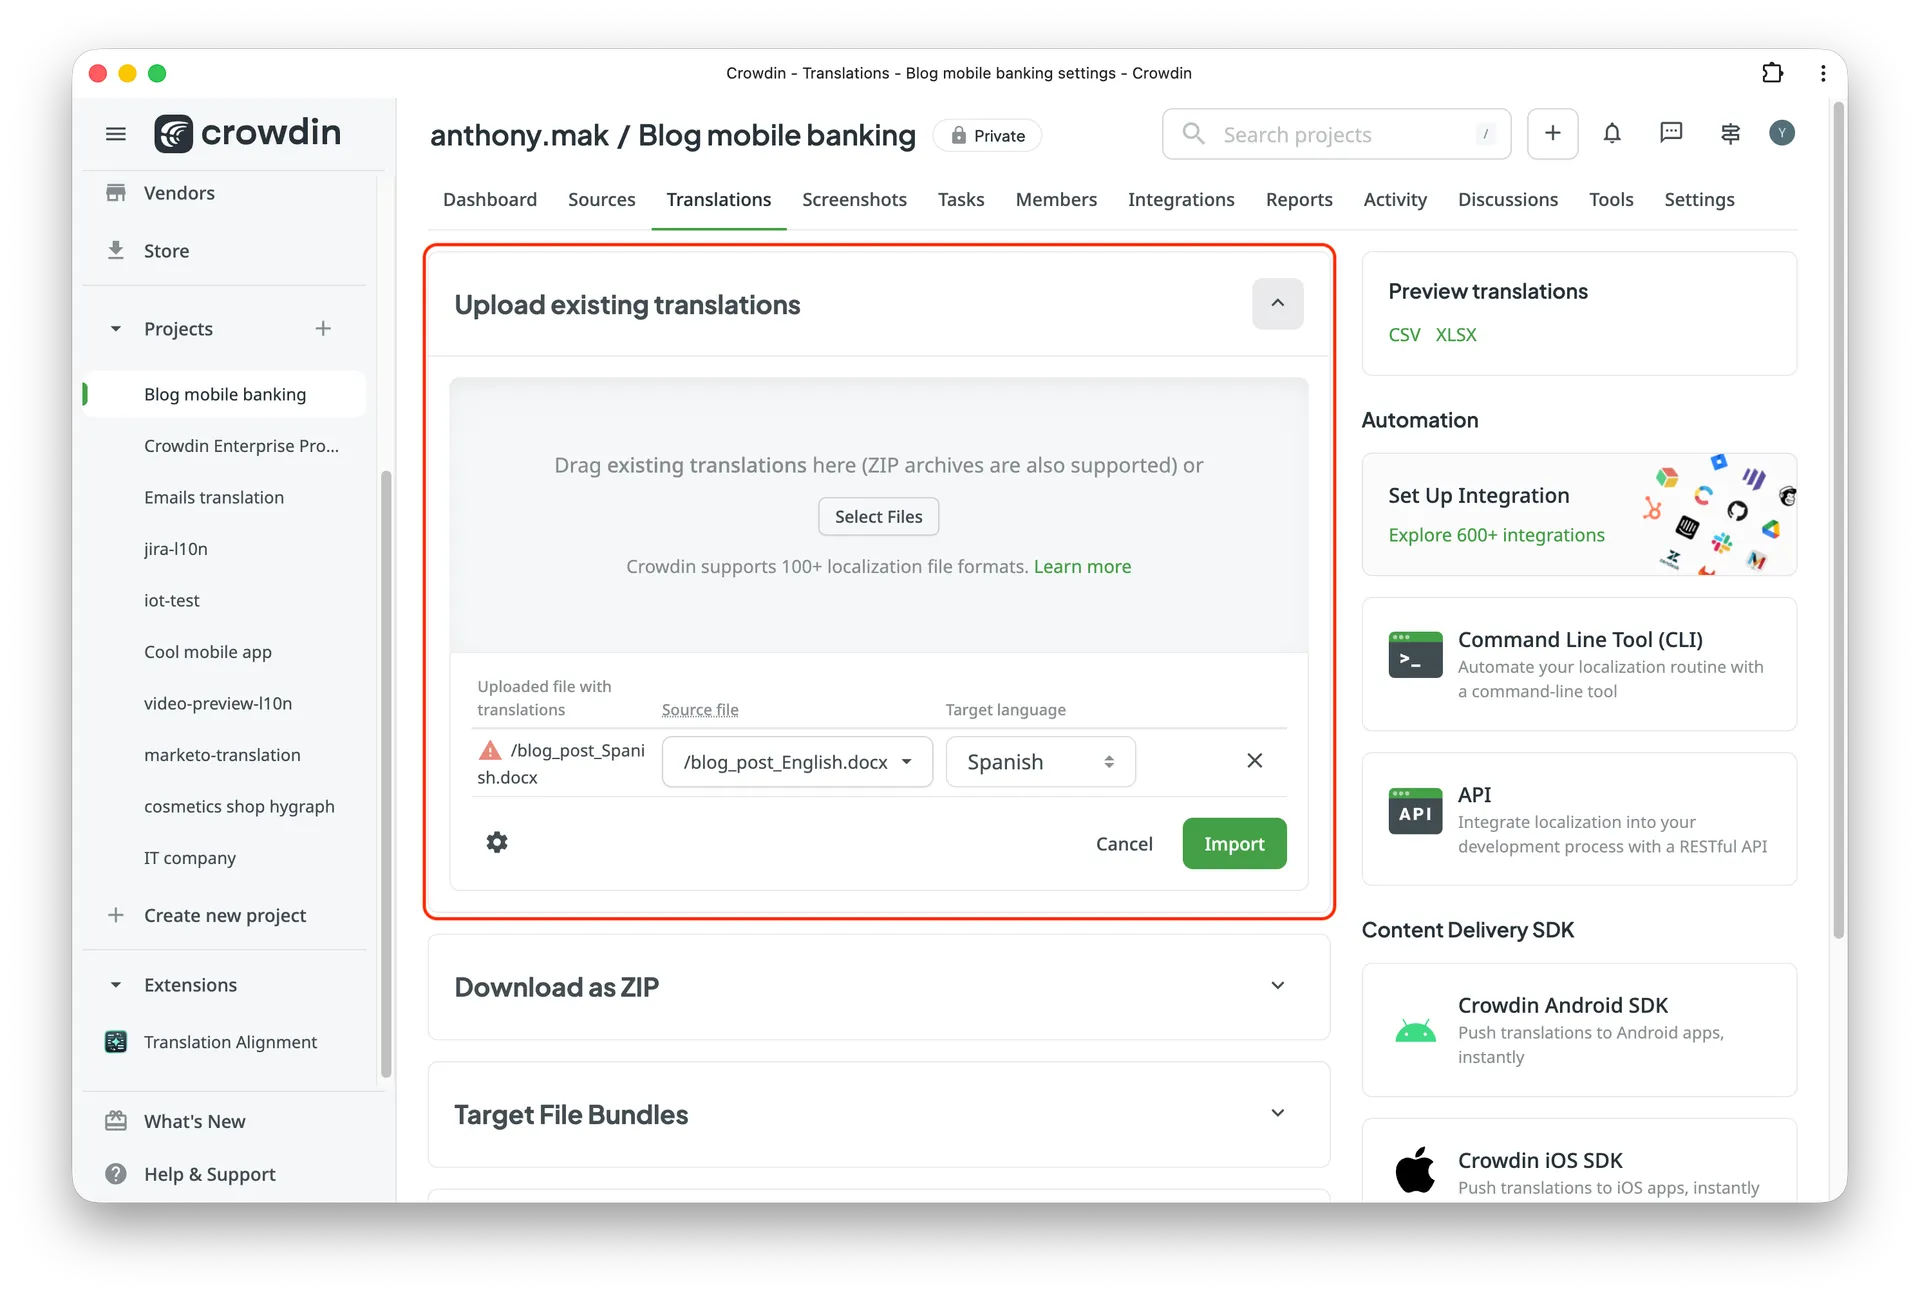Image resolution: width=1920 pixels, height=1298 pixels.
Task: Click the hamburger menu icon
Action: [x=116, y=134]
